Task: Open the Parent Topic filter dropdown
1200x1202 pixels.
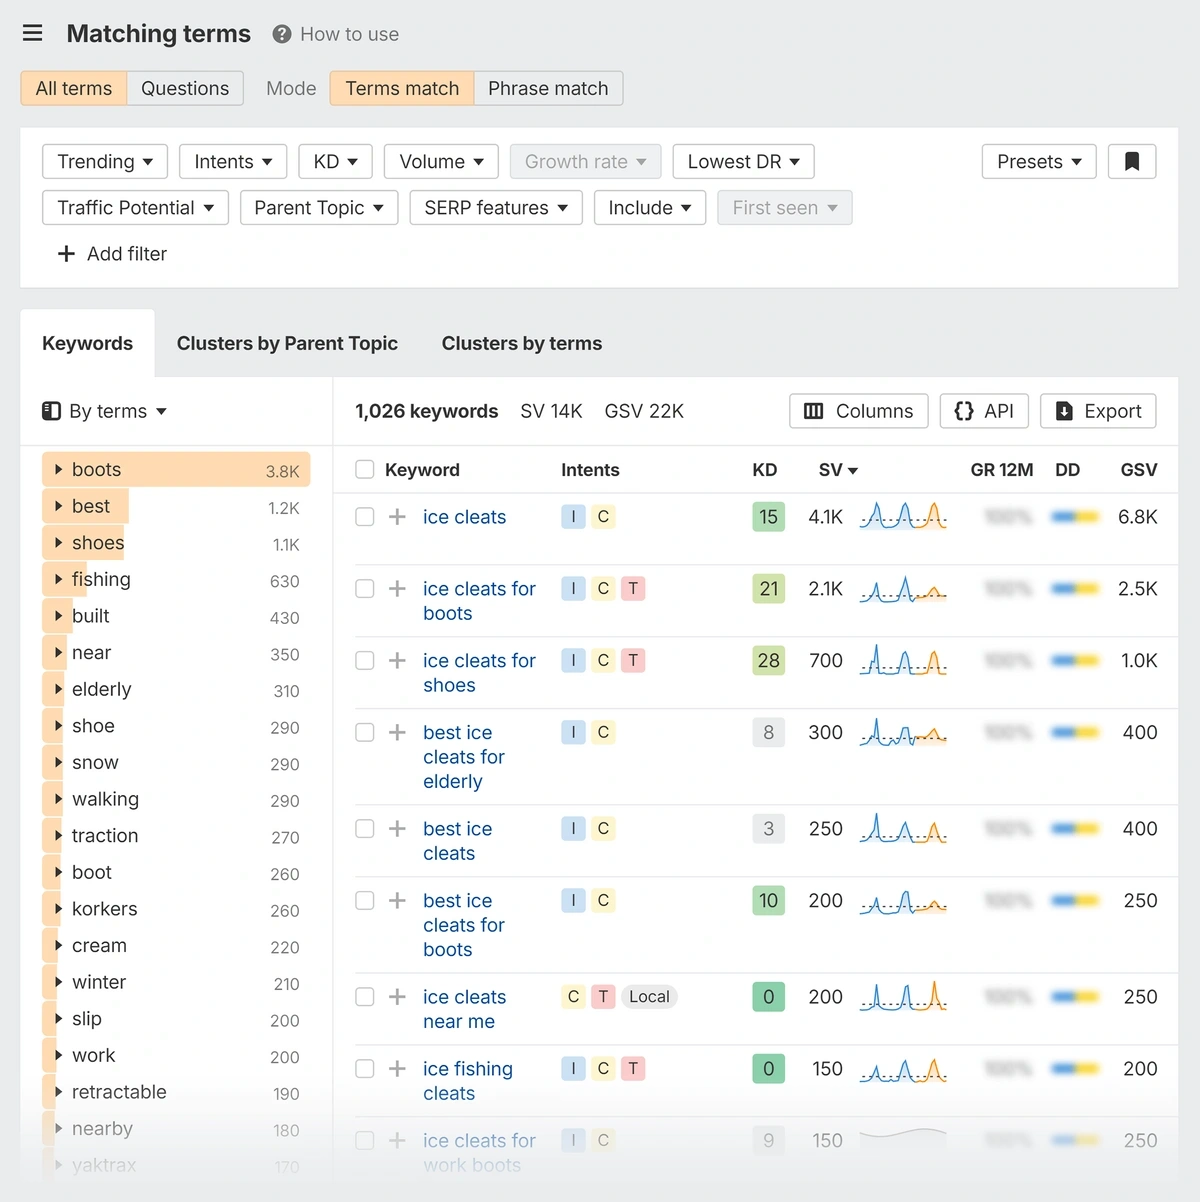Action: coord(319,207)
